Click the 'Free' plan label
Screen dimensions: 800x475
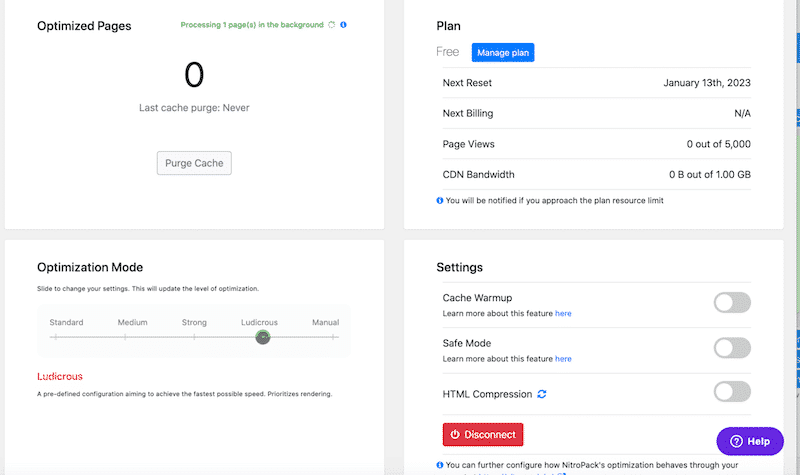tap(447, 52)
